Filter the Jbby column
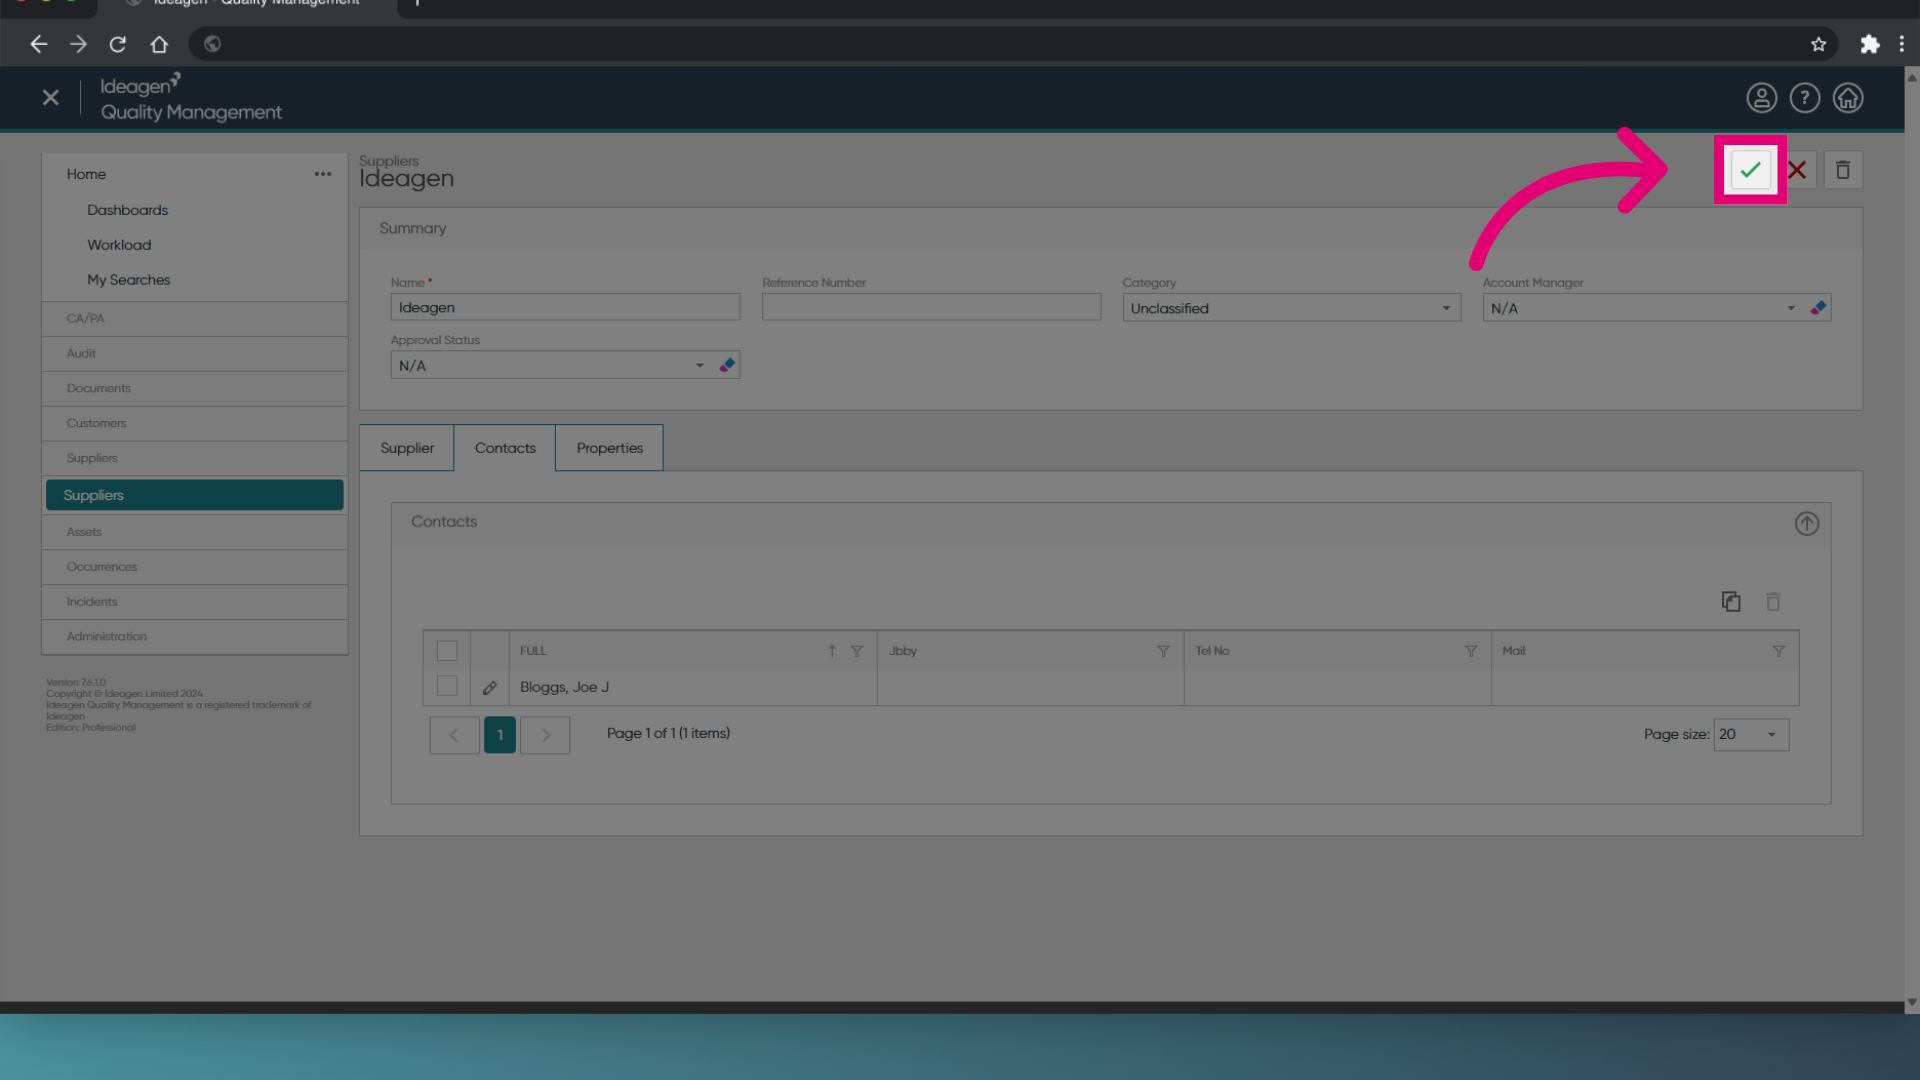This screenshot has height=1080, width=1920. [x=1163, y=651]
